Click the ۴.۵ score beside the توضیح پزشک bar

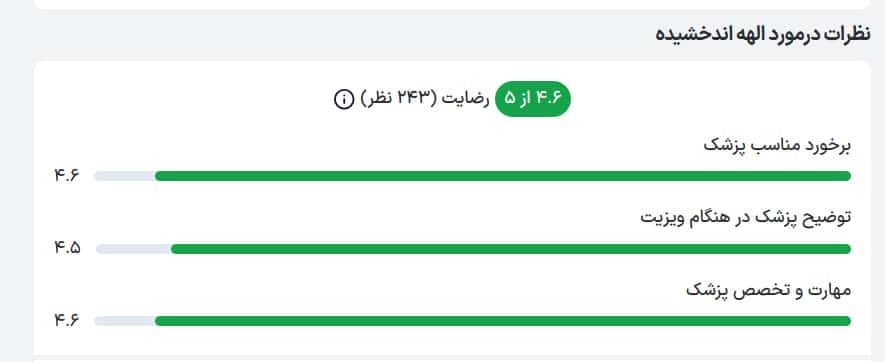[67, 248]
